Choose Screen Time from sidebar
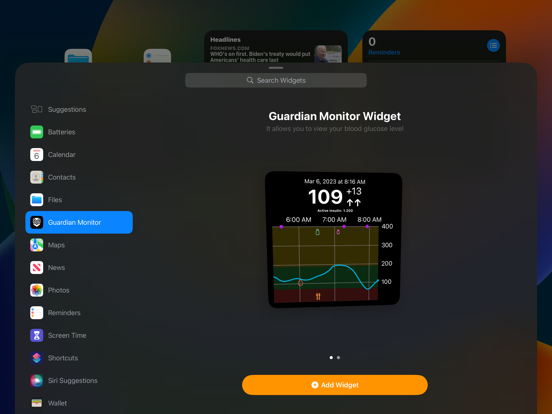 [79, 335]
